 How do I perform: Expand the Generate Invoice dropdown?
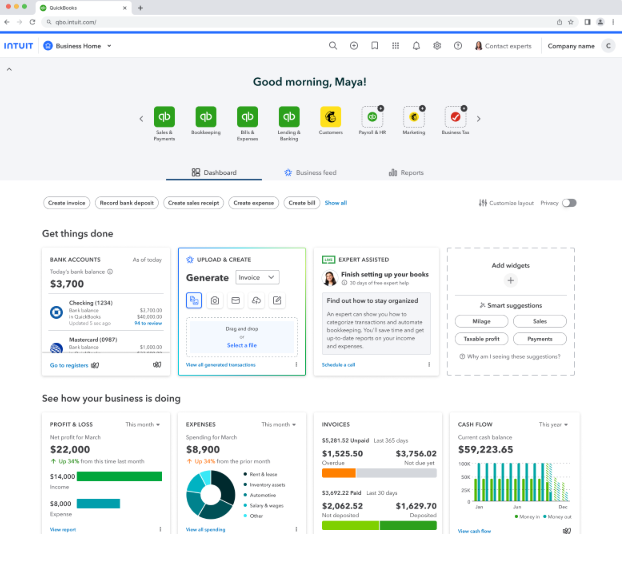tap(257, 277)
